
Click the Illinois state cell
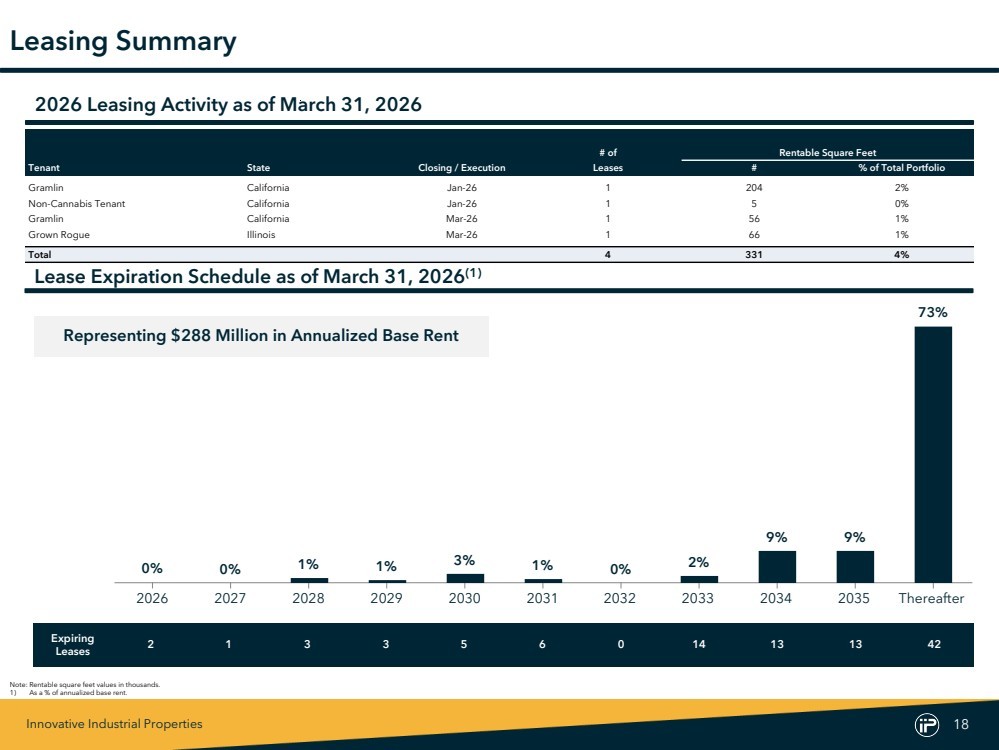261,234
